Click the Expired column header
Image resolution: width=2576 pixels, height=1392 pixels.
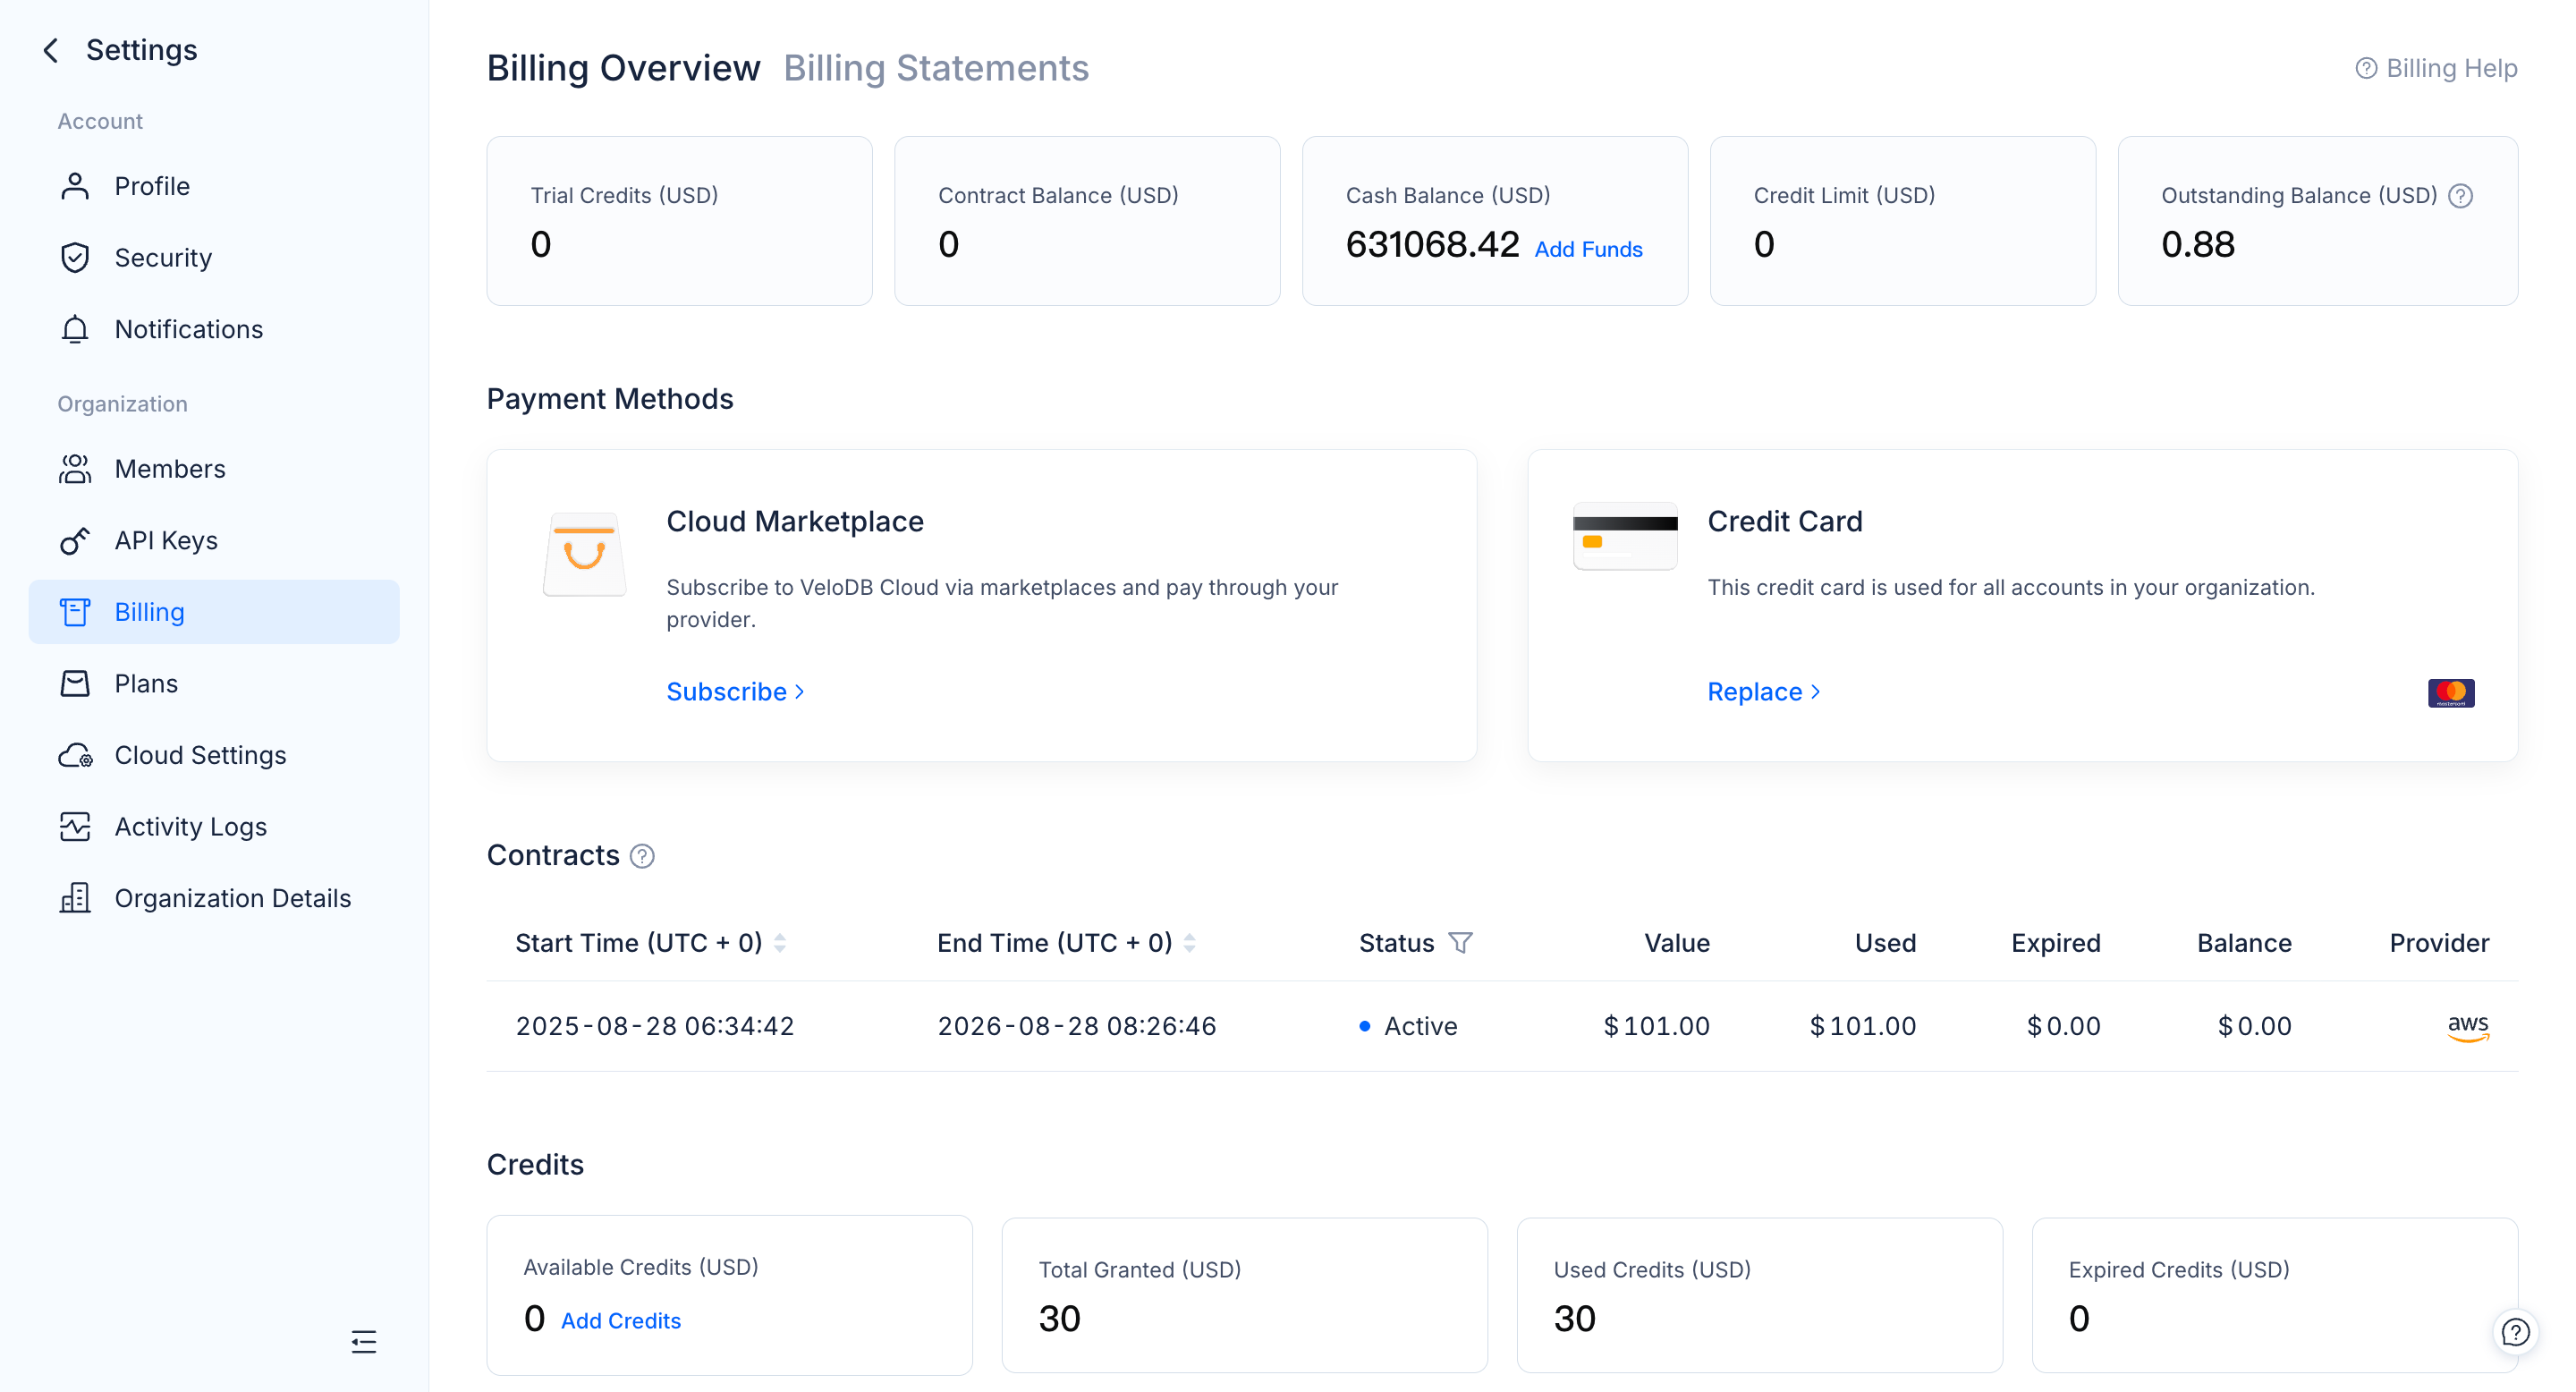(x=2056, y=943)
